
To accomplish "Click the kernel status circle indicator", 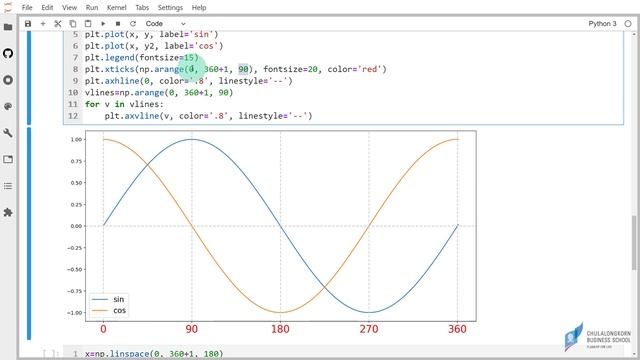I will [628, 24].
